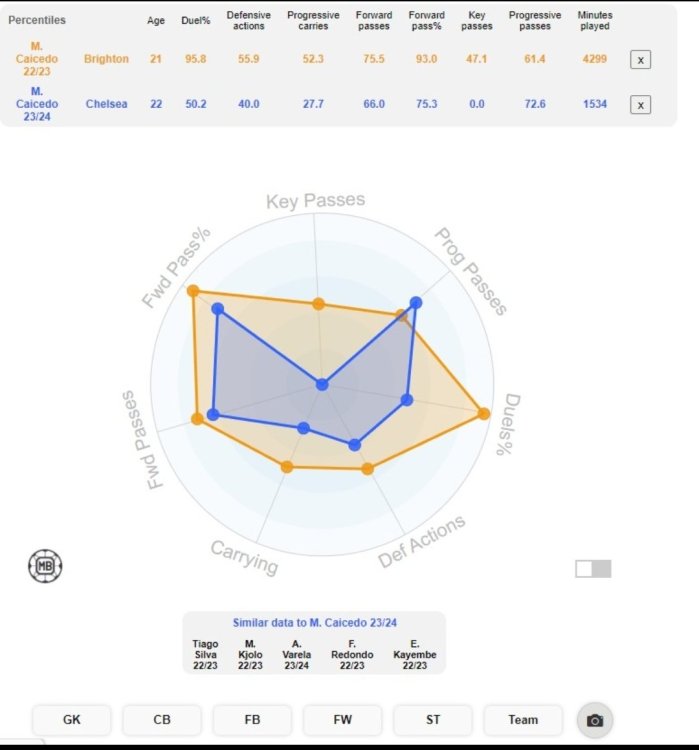
Task: Remove the M. Caicedo 22/23 Brighton row
Action: pyautogui.click(x=640, y=60)
